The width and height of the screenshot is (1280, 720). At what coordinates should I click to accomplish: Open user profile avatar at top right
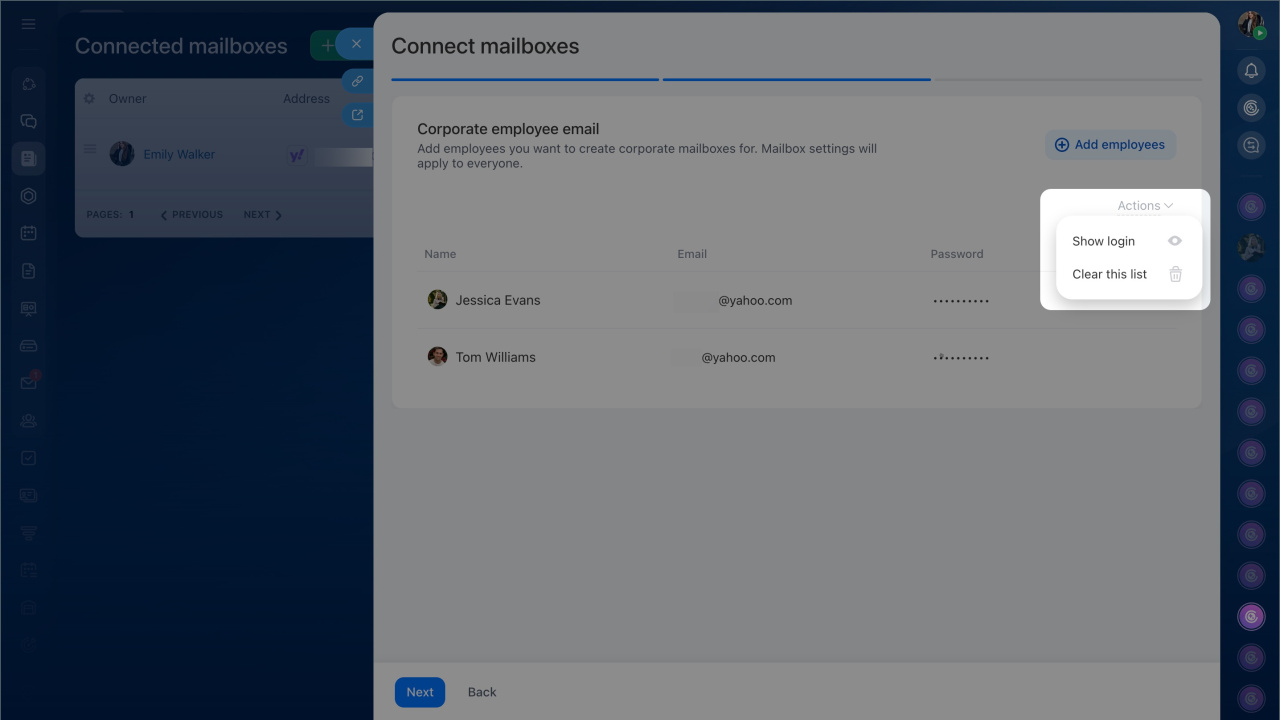pos(1251,24)
